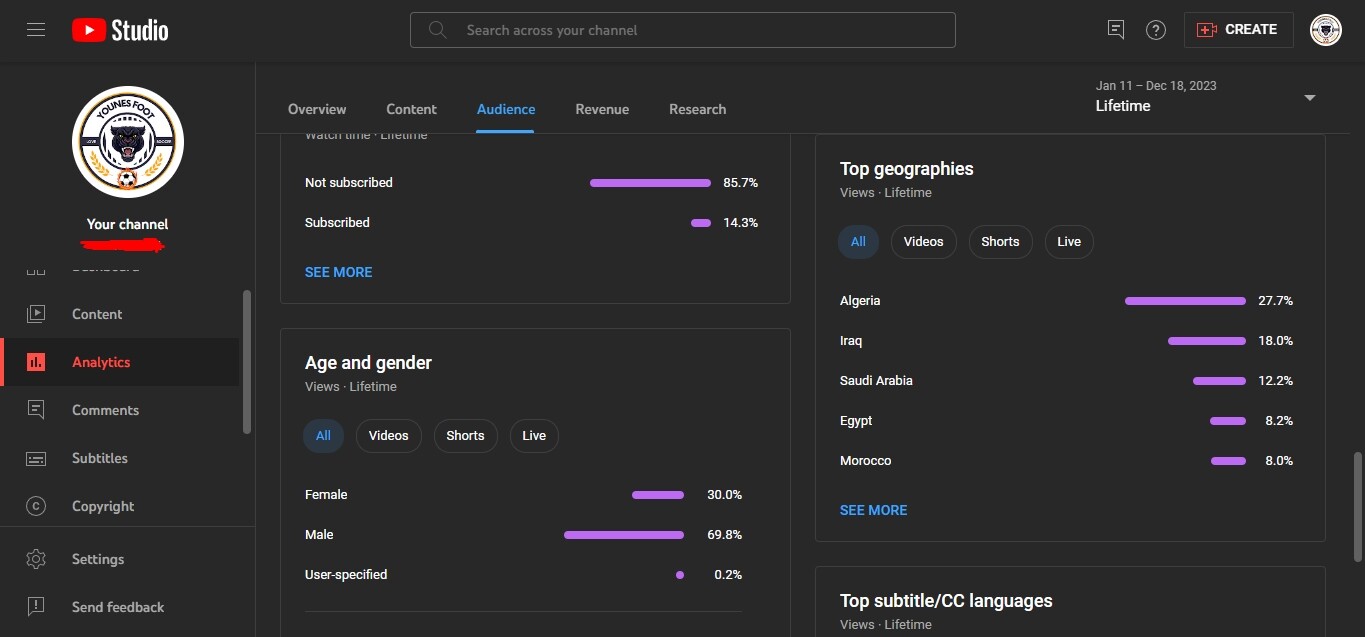The image size is (1365, 637).
Task: Switch to the Overview tab
Action: [317, 109]
